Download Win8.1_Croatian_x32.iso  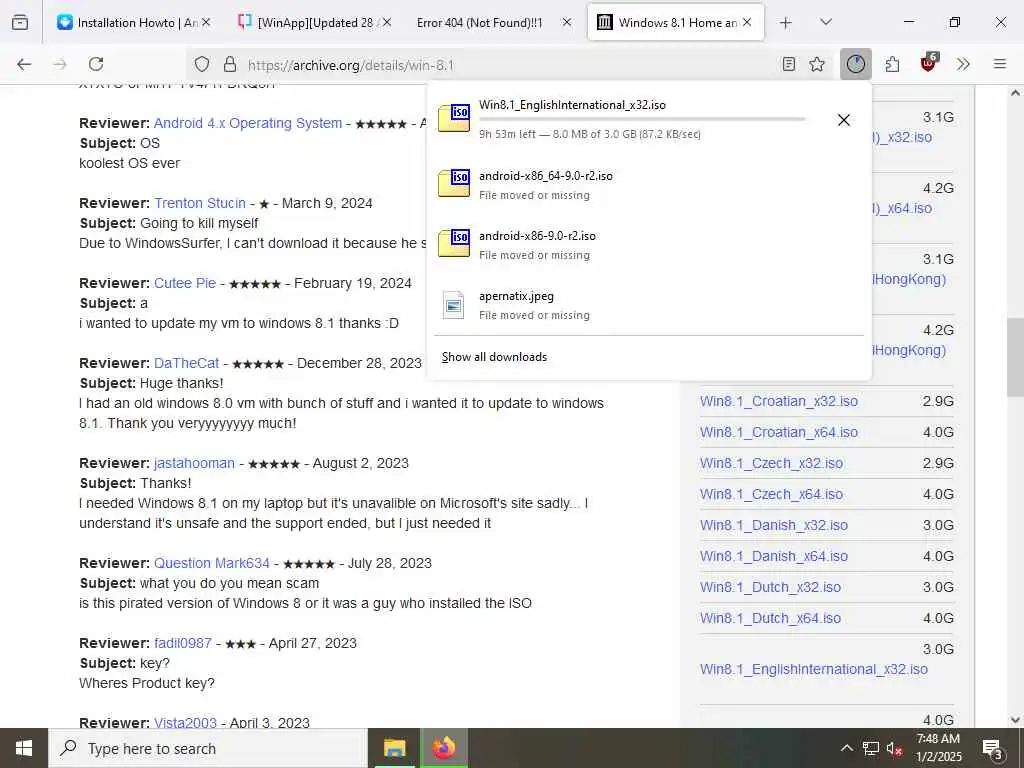point(778,401)
